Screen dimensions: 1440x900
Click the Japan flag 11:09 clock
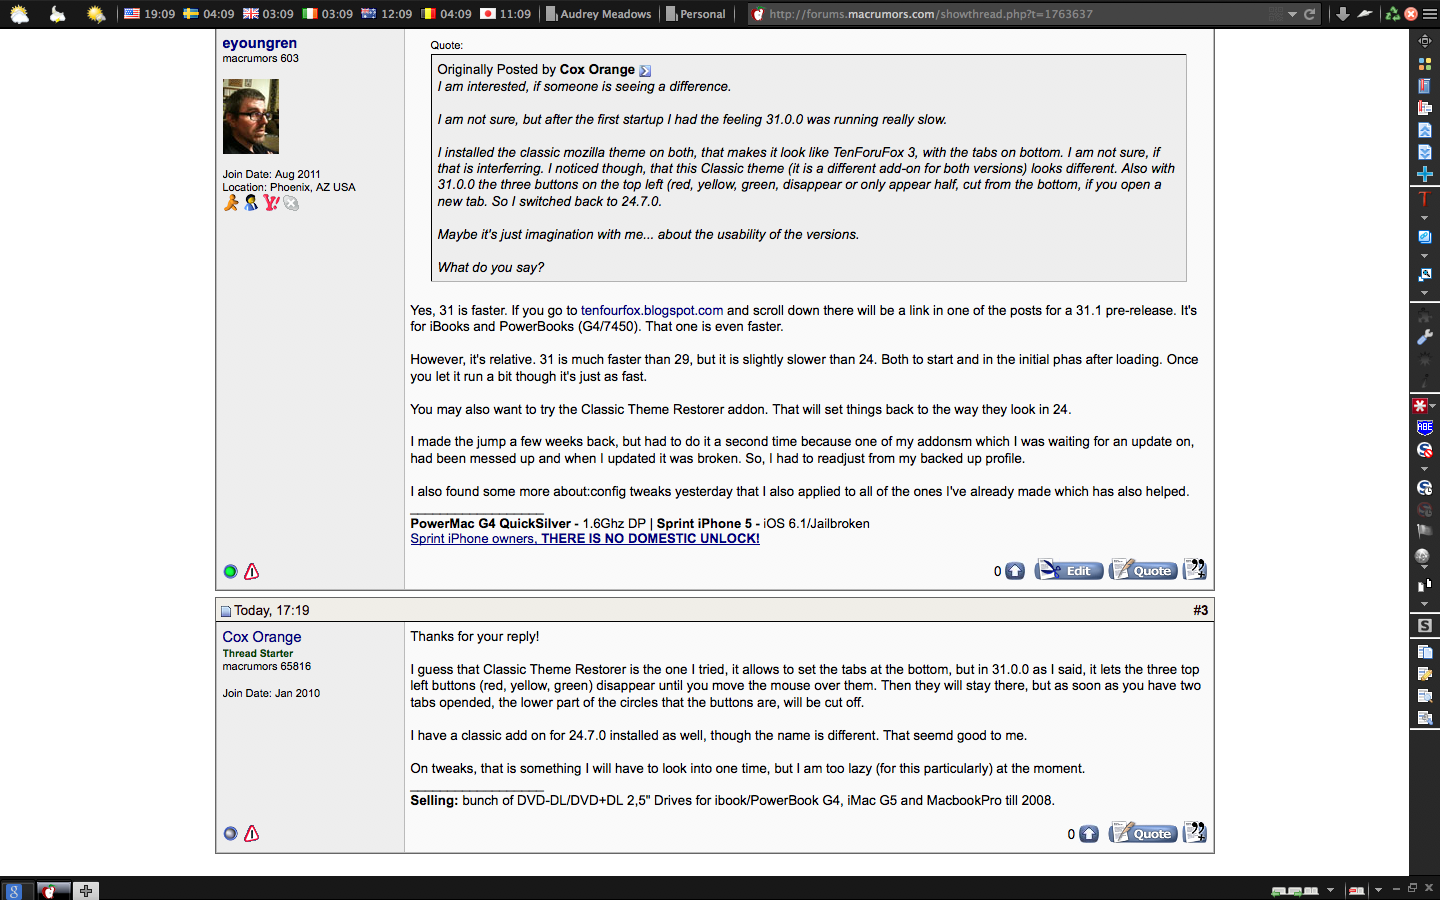point(505,14)
